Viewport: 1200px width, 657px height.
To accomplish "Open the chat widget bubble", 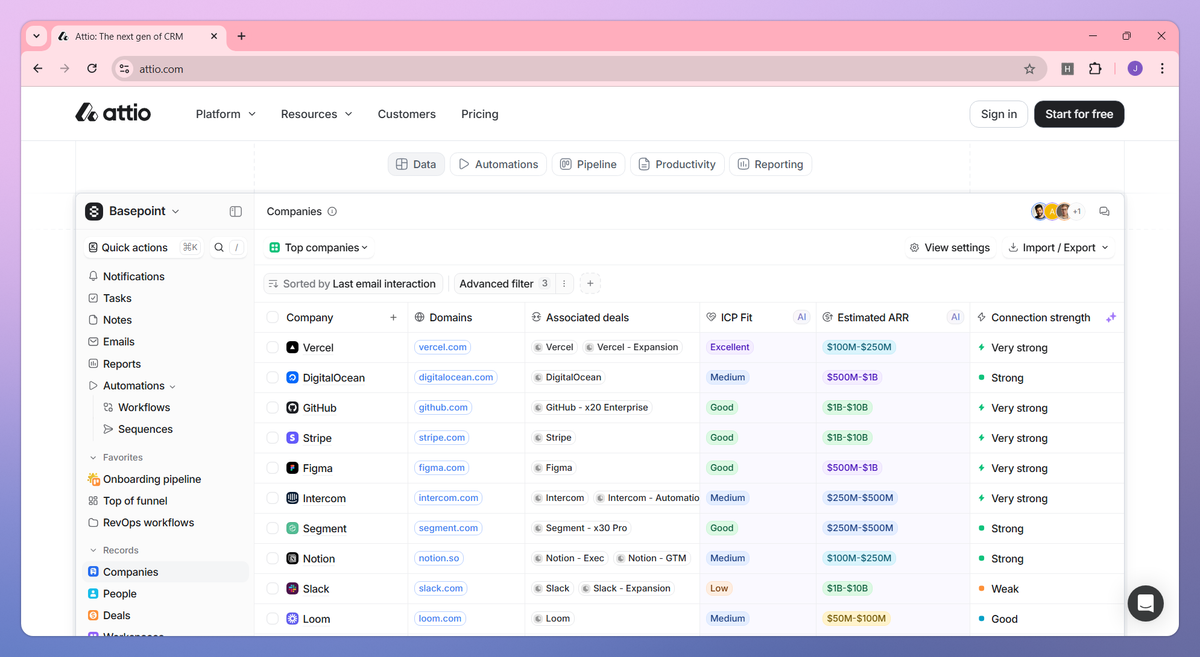I will (1146, 603).
